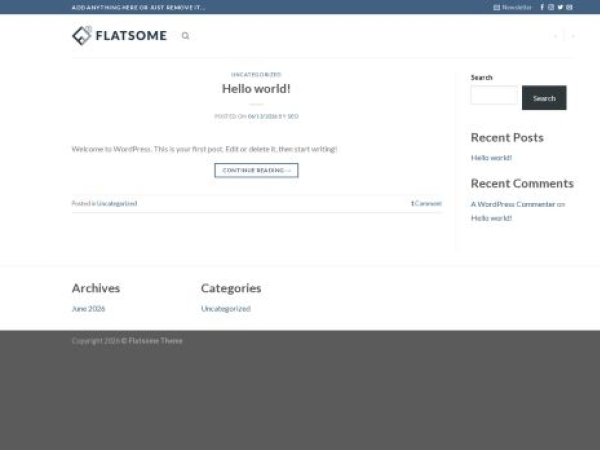The width and height of the screenshot is (600, 450).
Task: Click the Copyright Flatsome Theme footer text
Action: (x=127, y=341)
